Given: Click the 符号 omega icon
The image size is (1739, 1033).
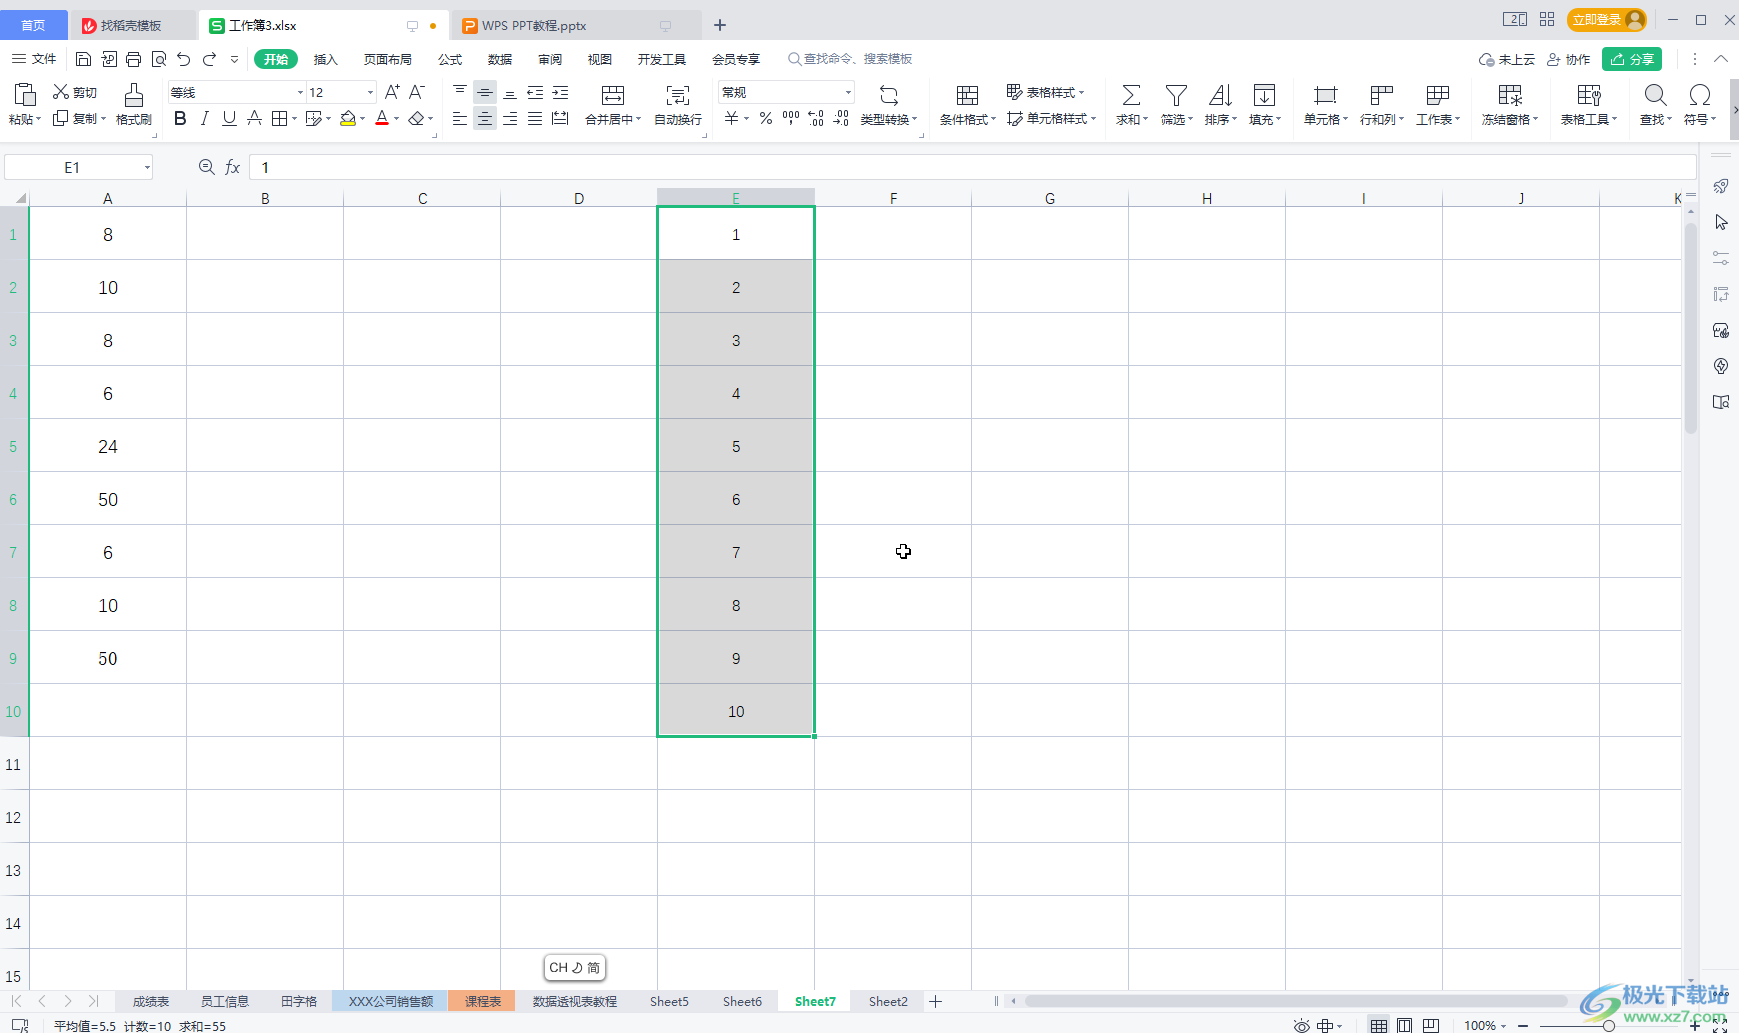Looking at the screenshot, I should pos(1699,95).
